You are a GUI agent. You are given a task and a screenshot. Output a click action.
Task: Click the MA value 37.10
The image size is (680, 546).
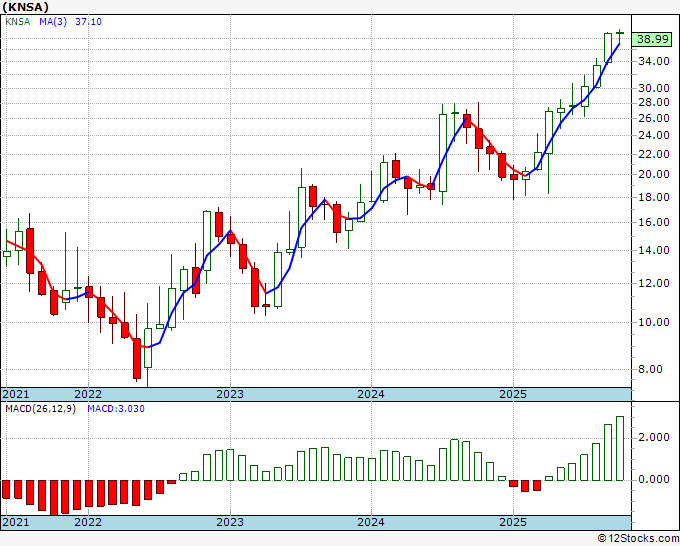click(88, 22)
